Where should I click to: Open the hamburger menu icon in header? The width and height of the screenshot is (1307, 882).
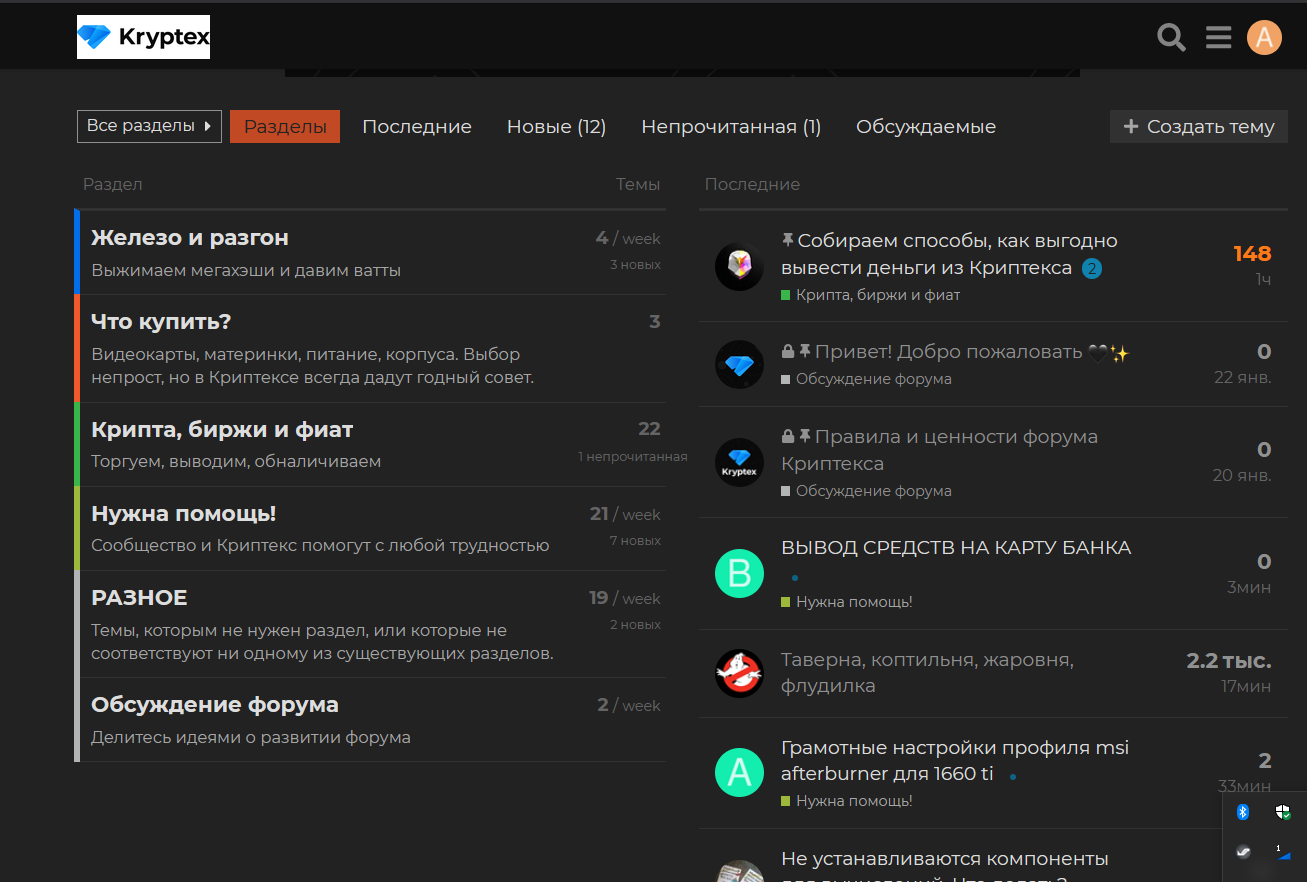(1218, 38)
